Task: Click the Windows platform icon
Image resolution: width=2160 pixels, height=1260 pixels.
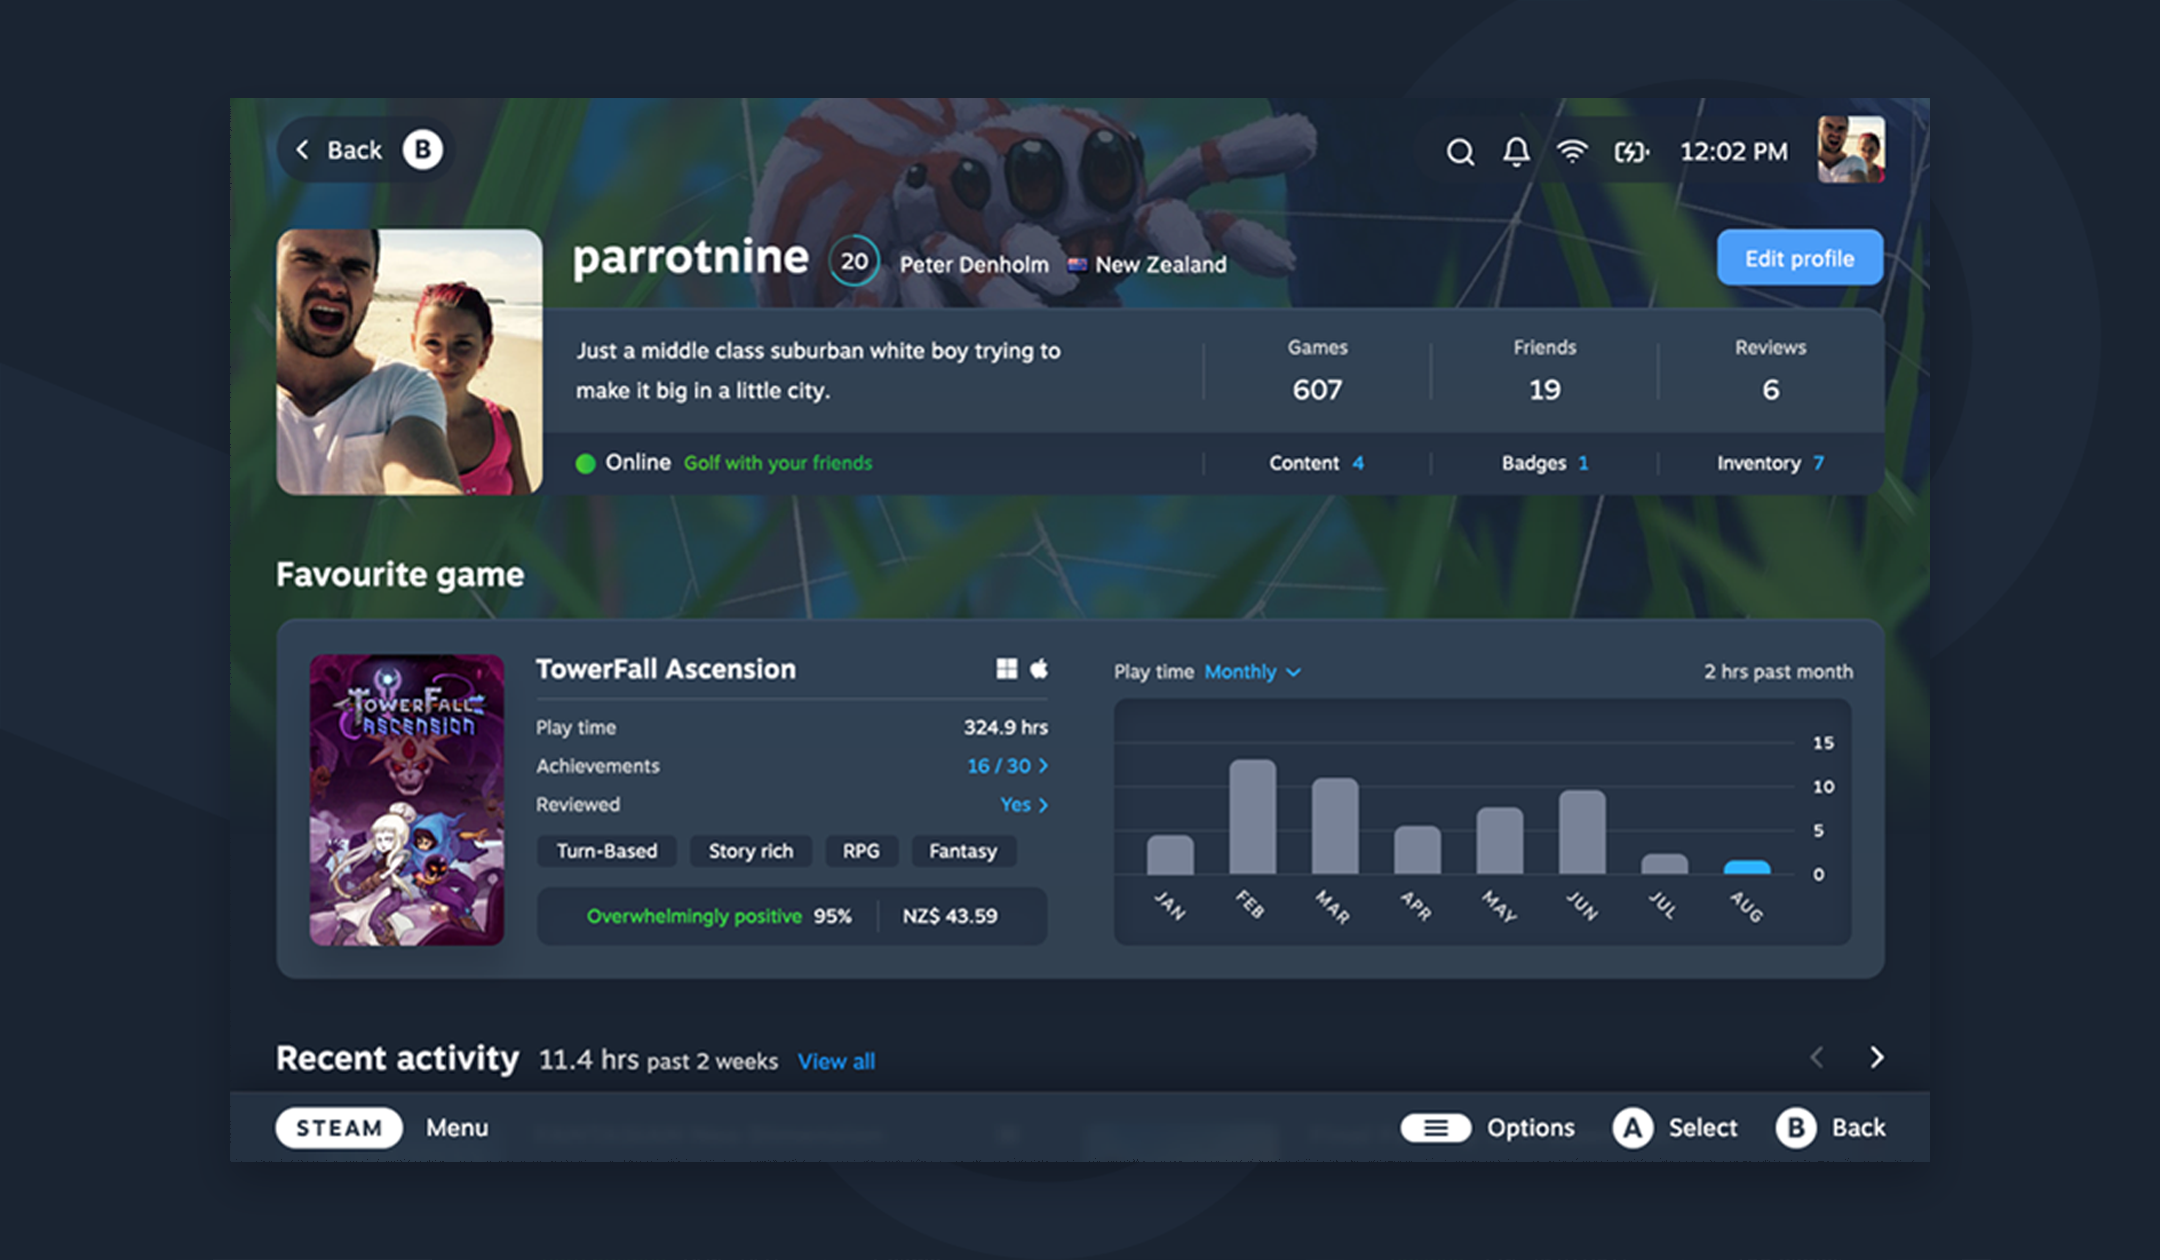Action: click(x=1007, y=669)
